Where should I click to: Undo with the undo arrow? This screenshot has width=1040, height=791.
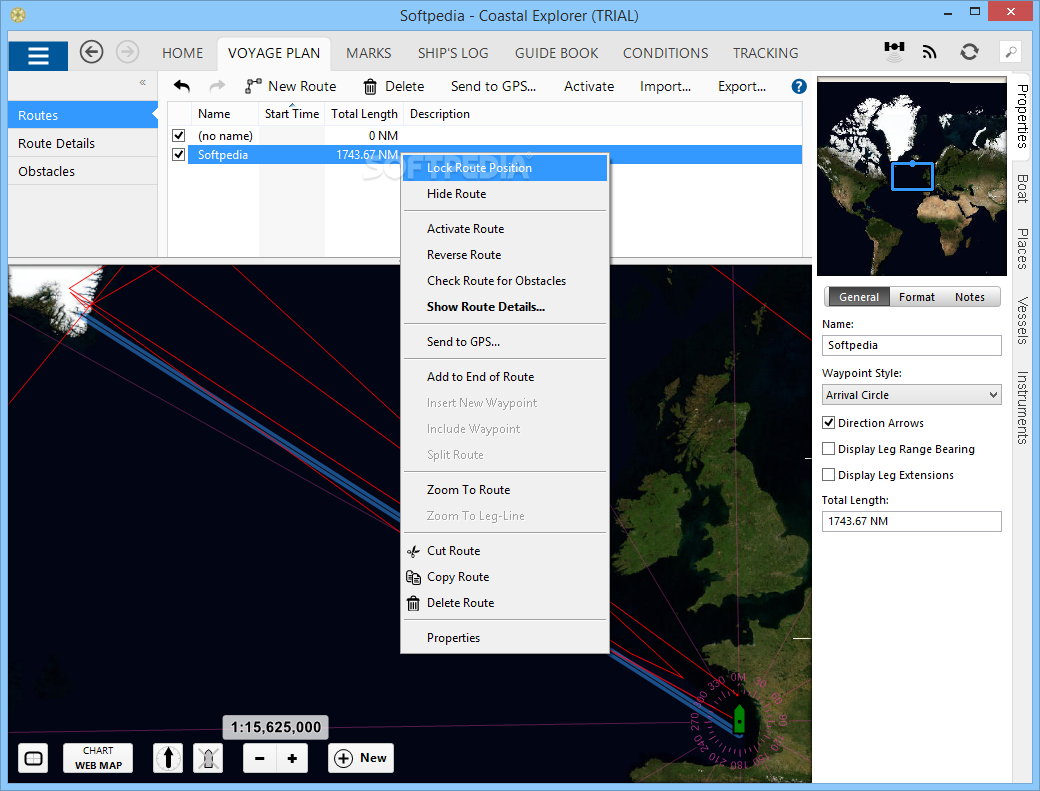(x=182, y=86)
